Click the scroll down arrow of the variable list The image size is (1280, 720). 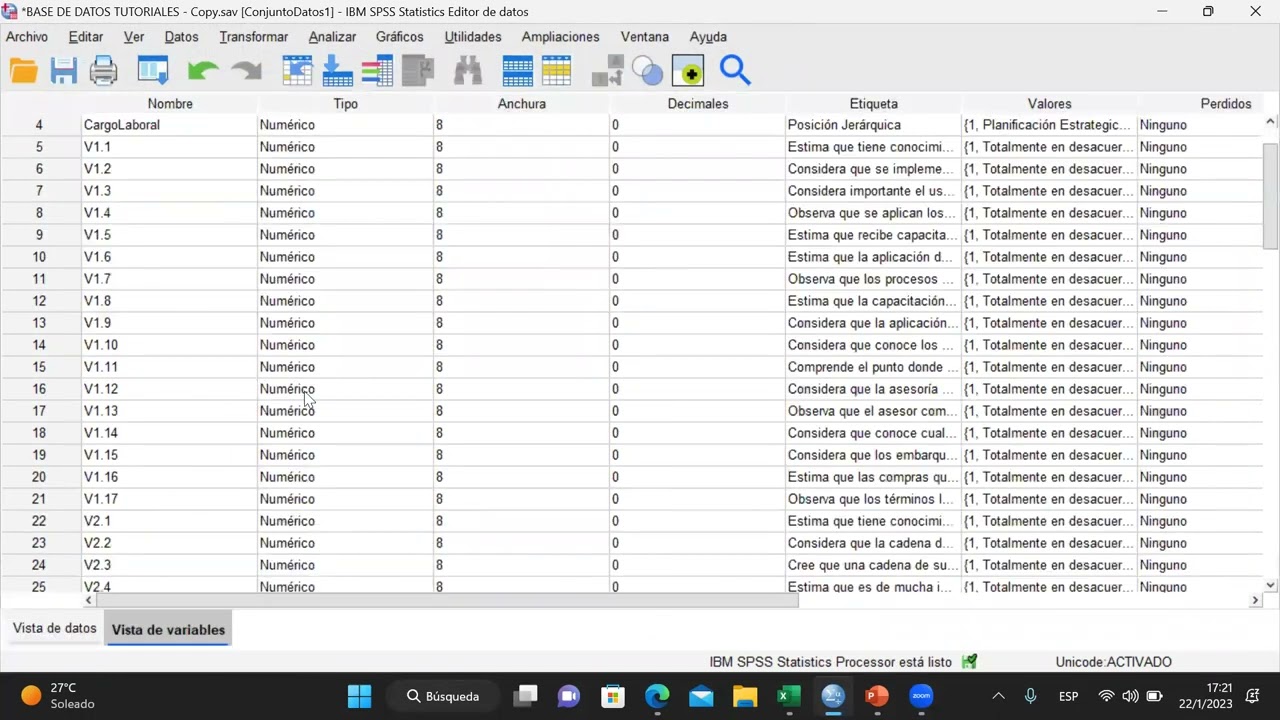pyautogui.click(x=1271, y=585)
